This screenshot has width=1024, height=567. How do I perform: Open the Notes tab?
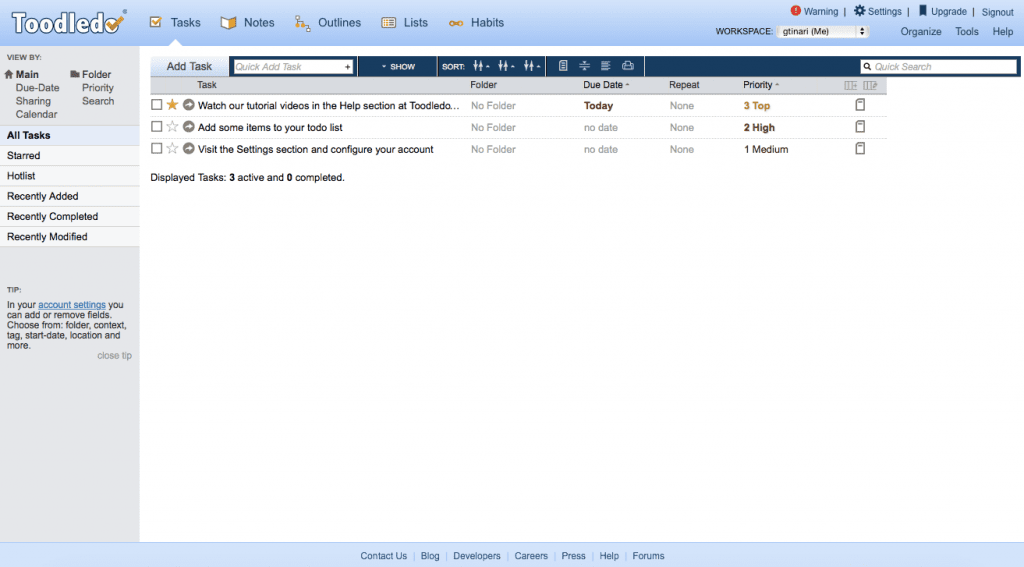(x=247, y=22)
